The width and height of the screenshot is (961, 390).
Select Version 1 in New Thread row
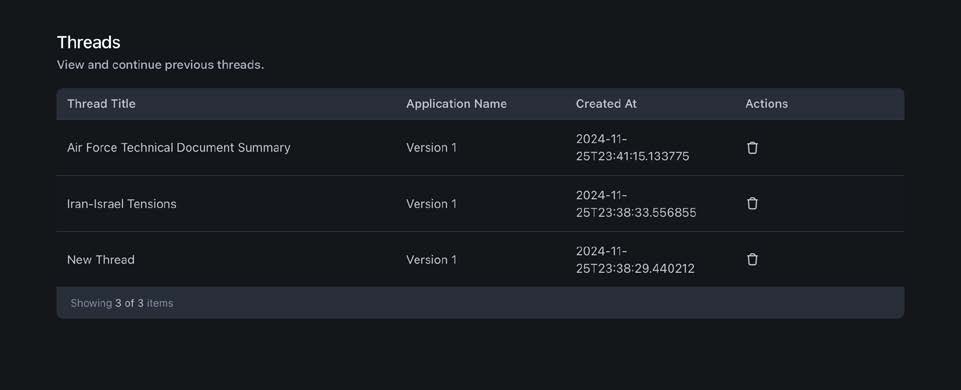click(x=431, y=259)
